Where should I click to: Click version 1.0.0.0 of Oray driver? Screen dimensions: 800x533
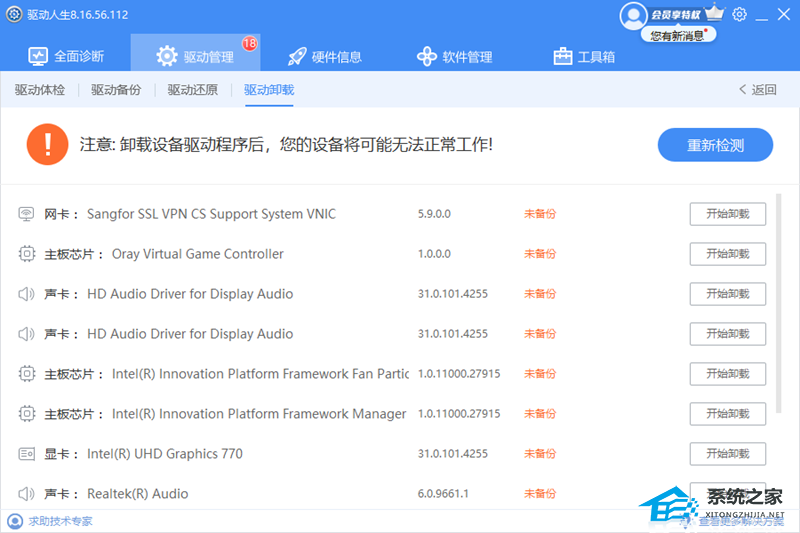[434, 253]
